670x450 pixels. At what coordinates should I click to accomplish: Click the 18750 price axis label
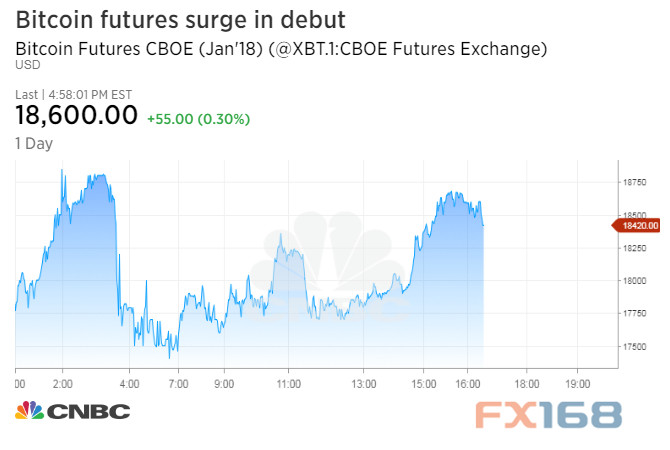pyautogui.click(x=635, y=182)
